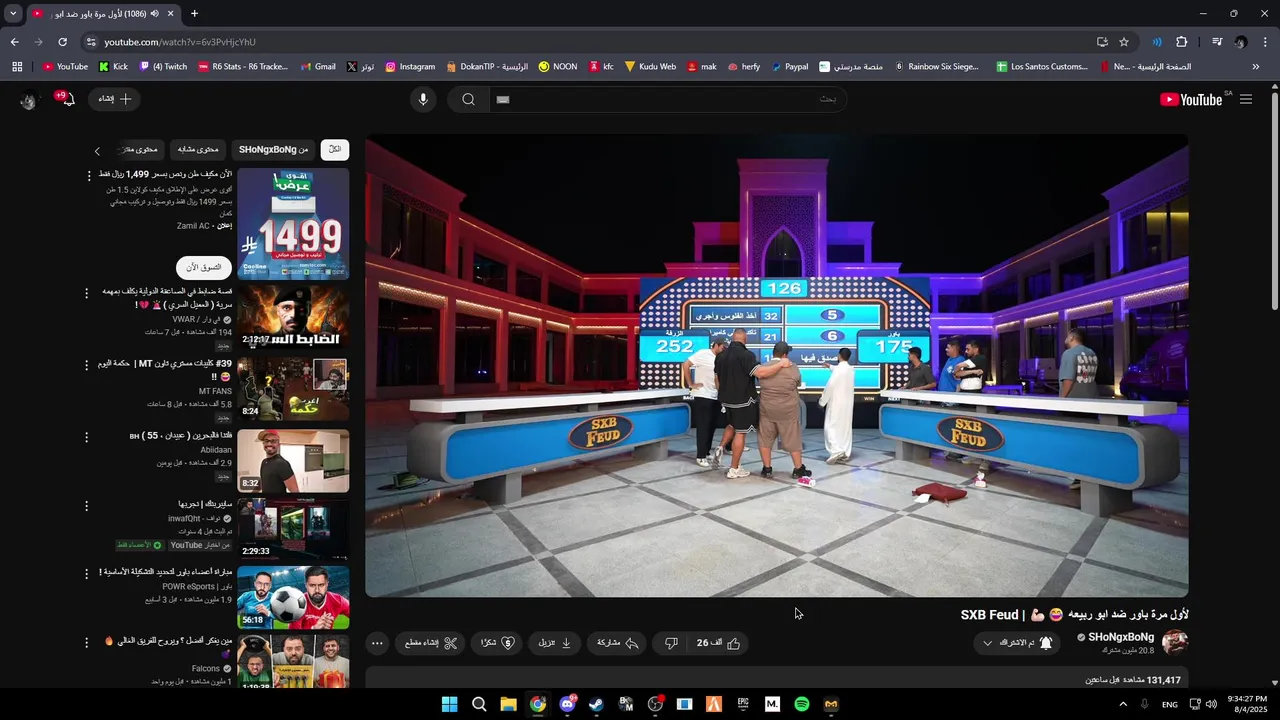The width and height of the screenshot is (1280, 720).
Task: Open options for POWR eSports video
Action: 86,574
